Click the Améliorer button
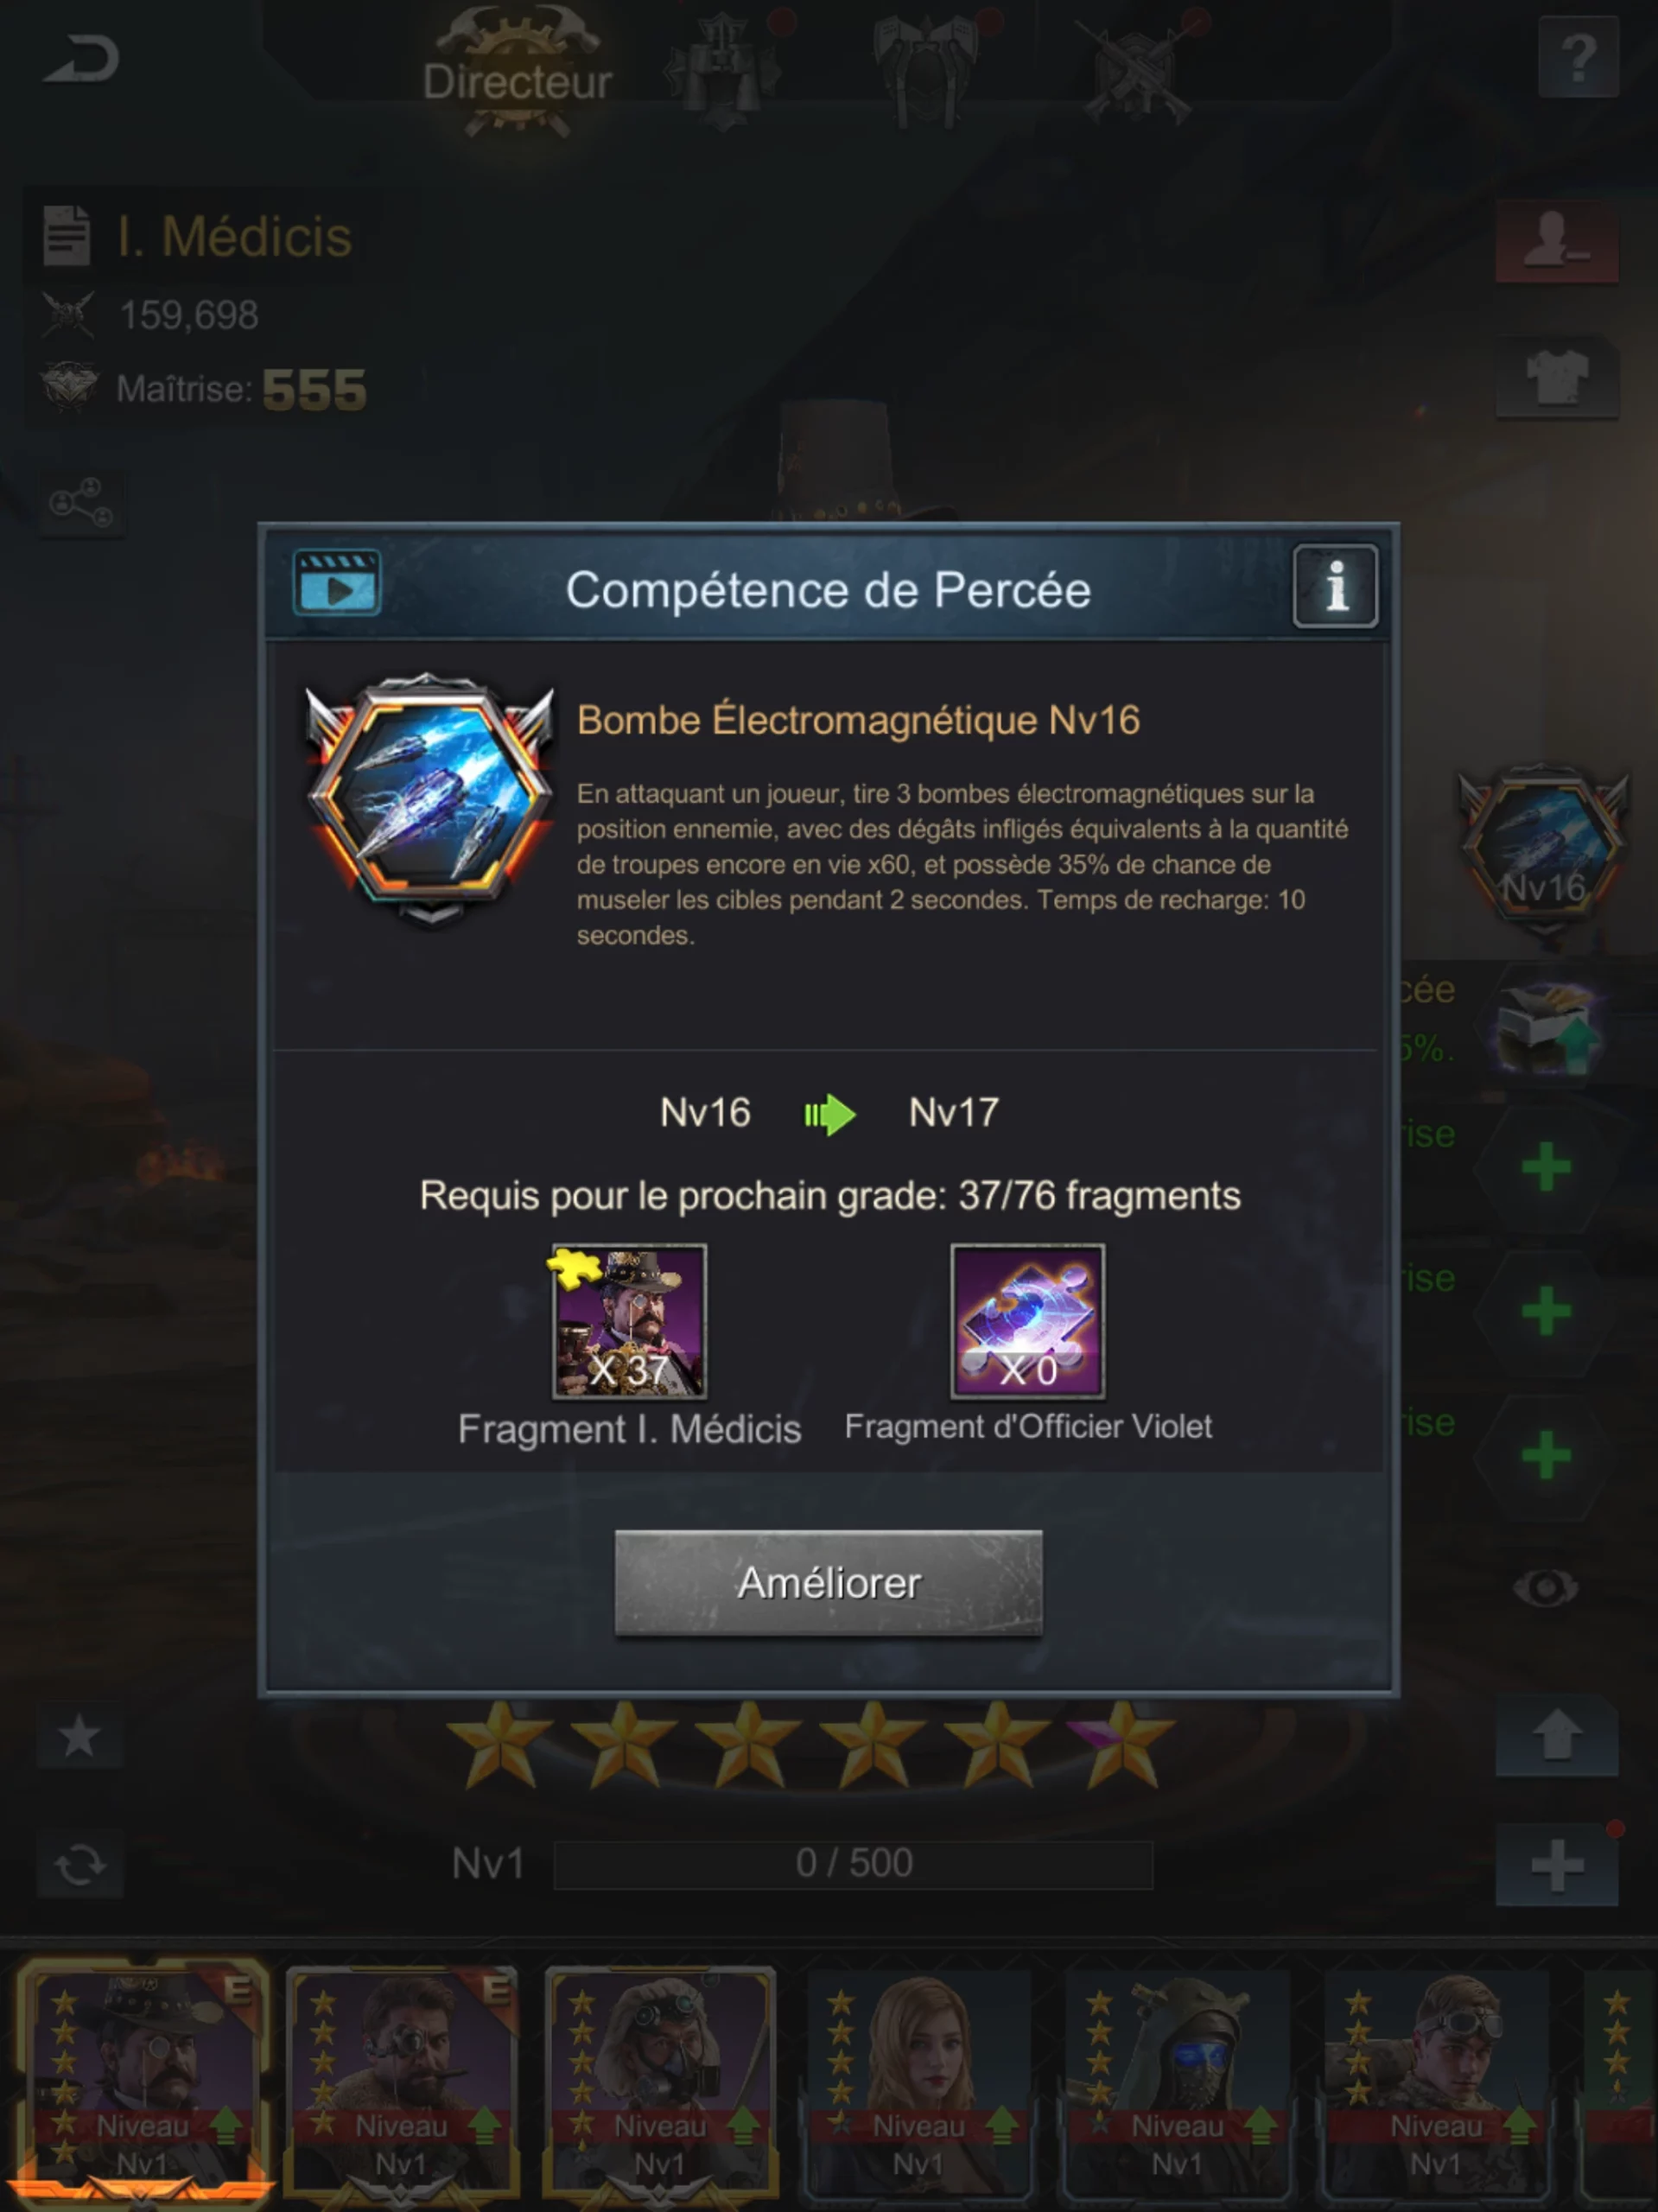Screen dimensions: 1658x2212 (x=828, y=1582)
